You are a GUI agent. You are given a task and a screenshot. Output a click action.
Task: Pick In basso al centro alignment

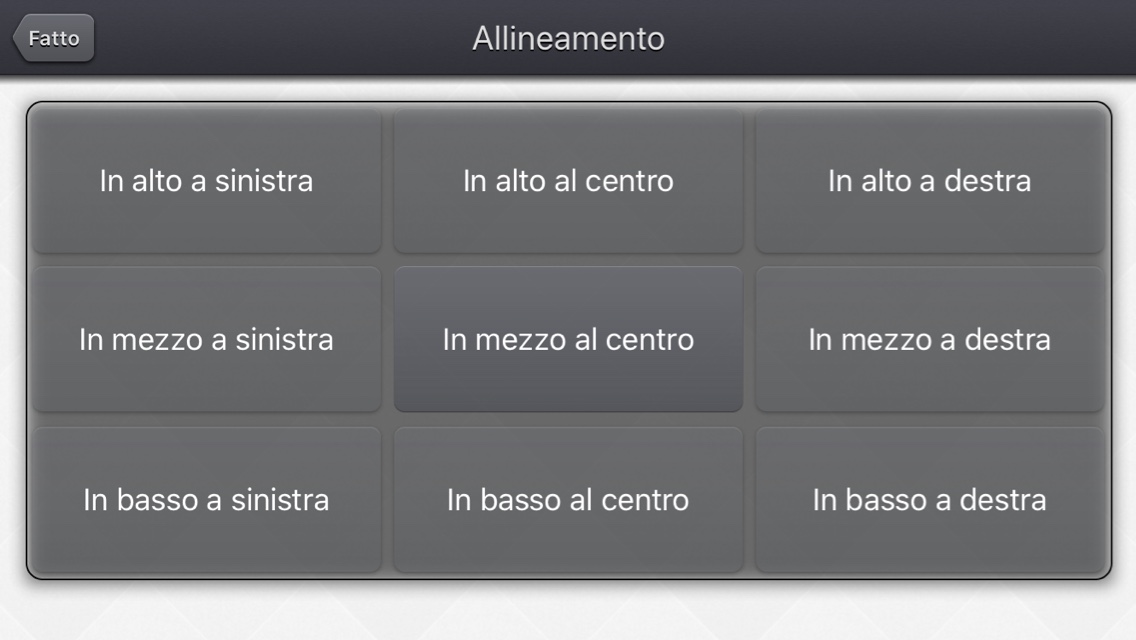(x=568, y=499)
